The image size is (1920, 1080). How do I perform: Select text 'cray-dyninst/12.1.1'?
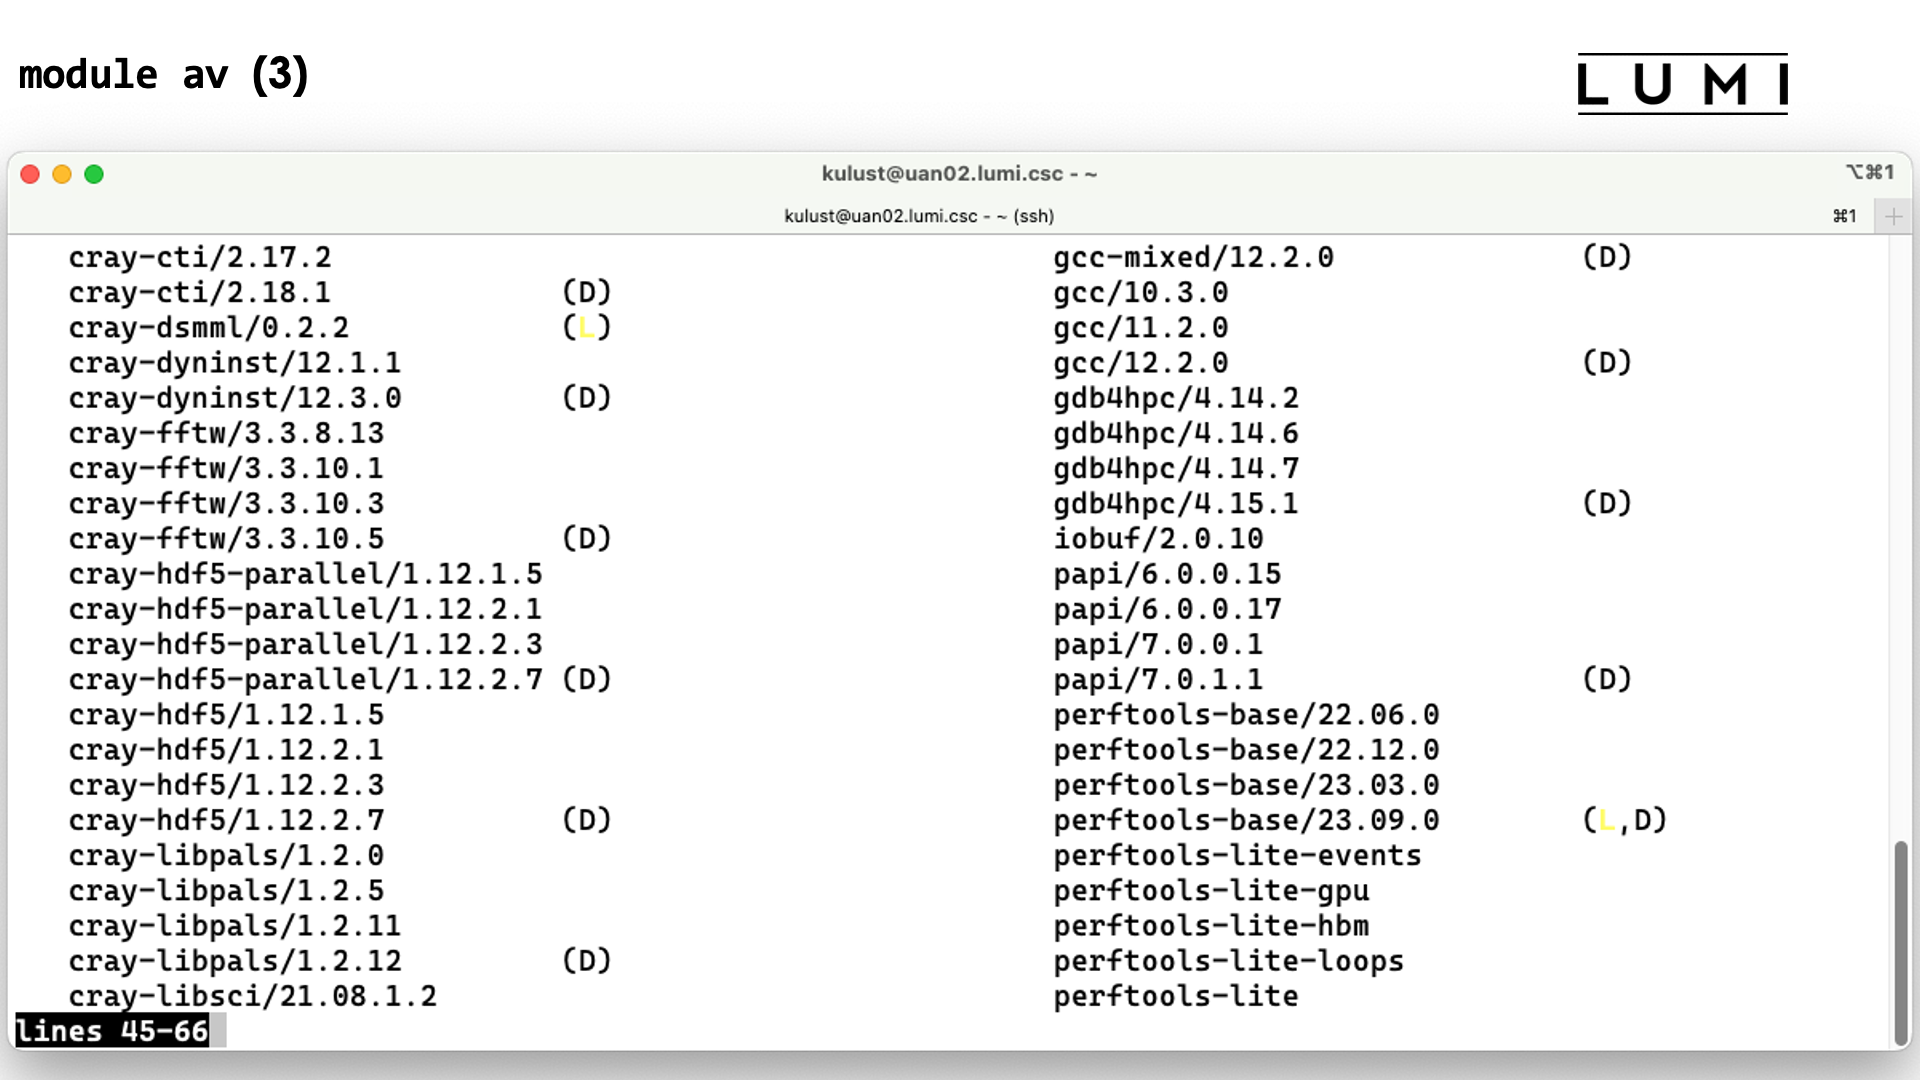[235, 363]
